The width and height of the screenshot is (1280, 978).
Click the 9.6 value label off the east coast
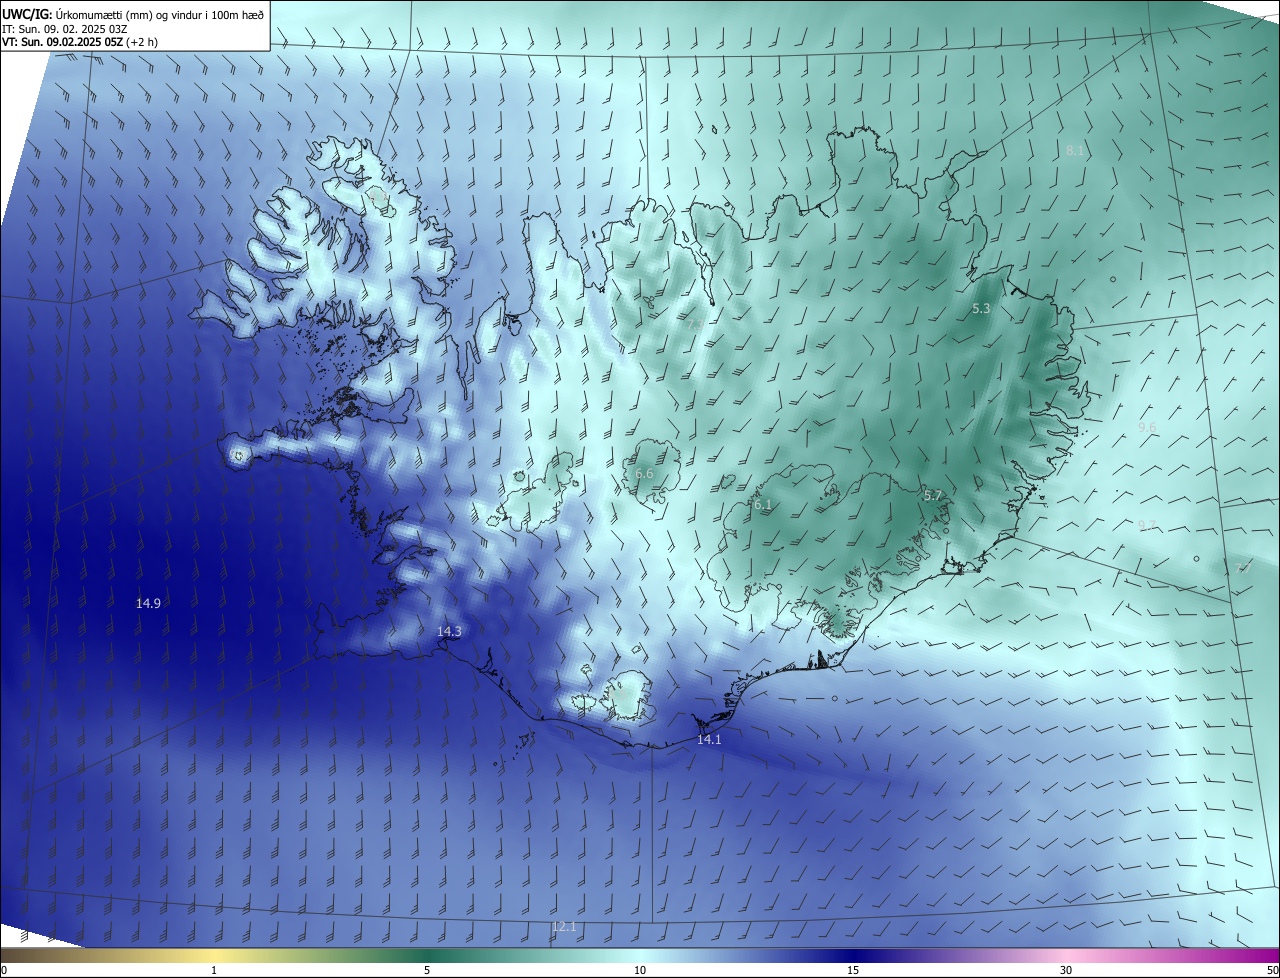[x=1147, y=427]
